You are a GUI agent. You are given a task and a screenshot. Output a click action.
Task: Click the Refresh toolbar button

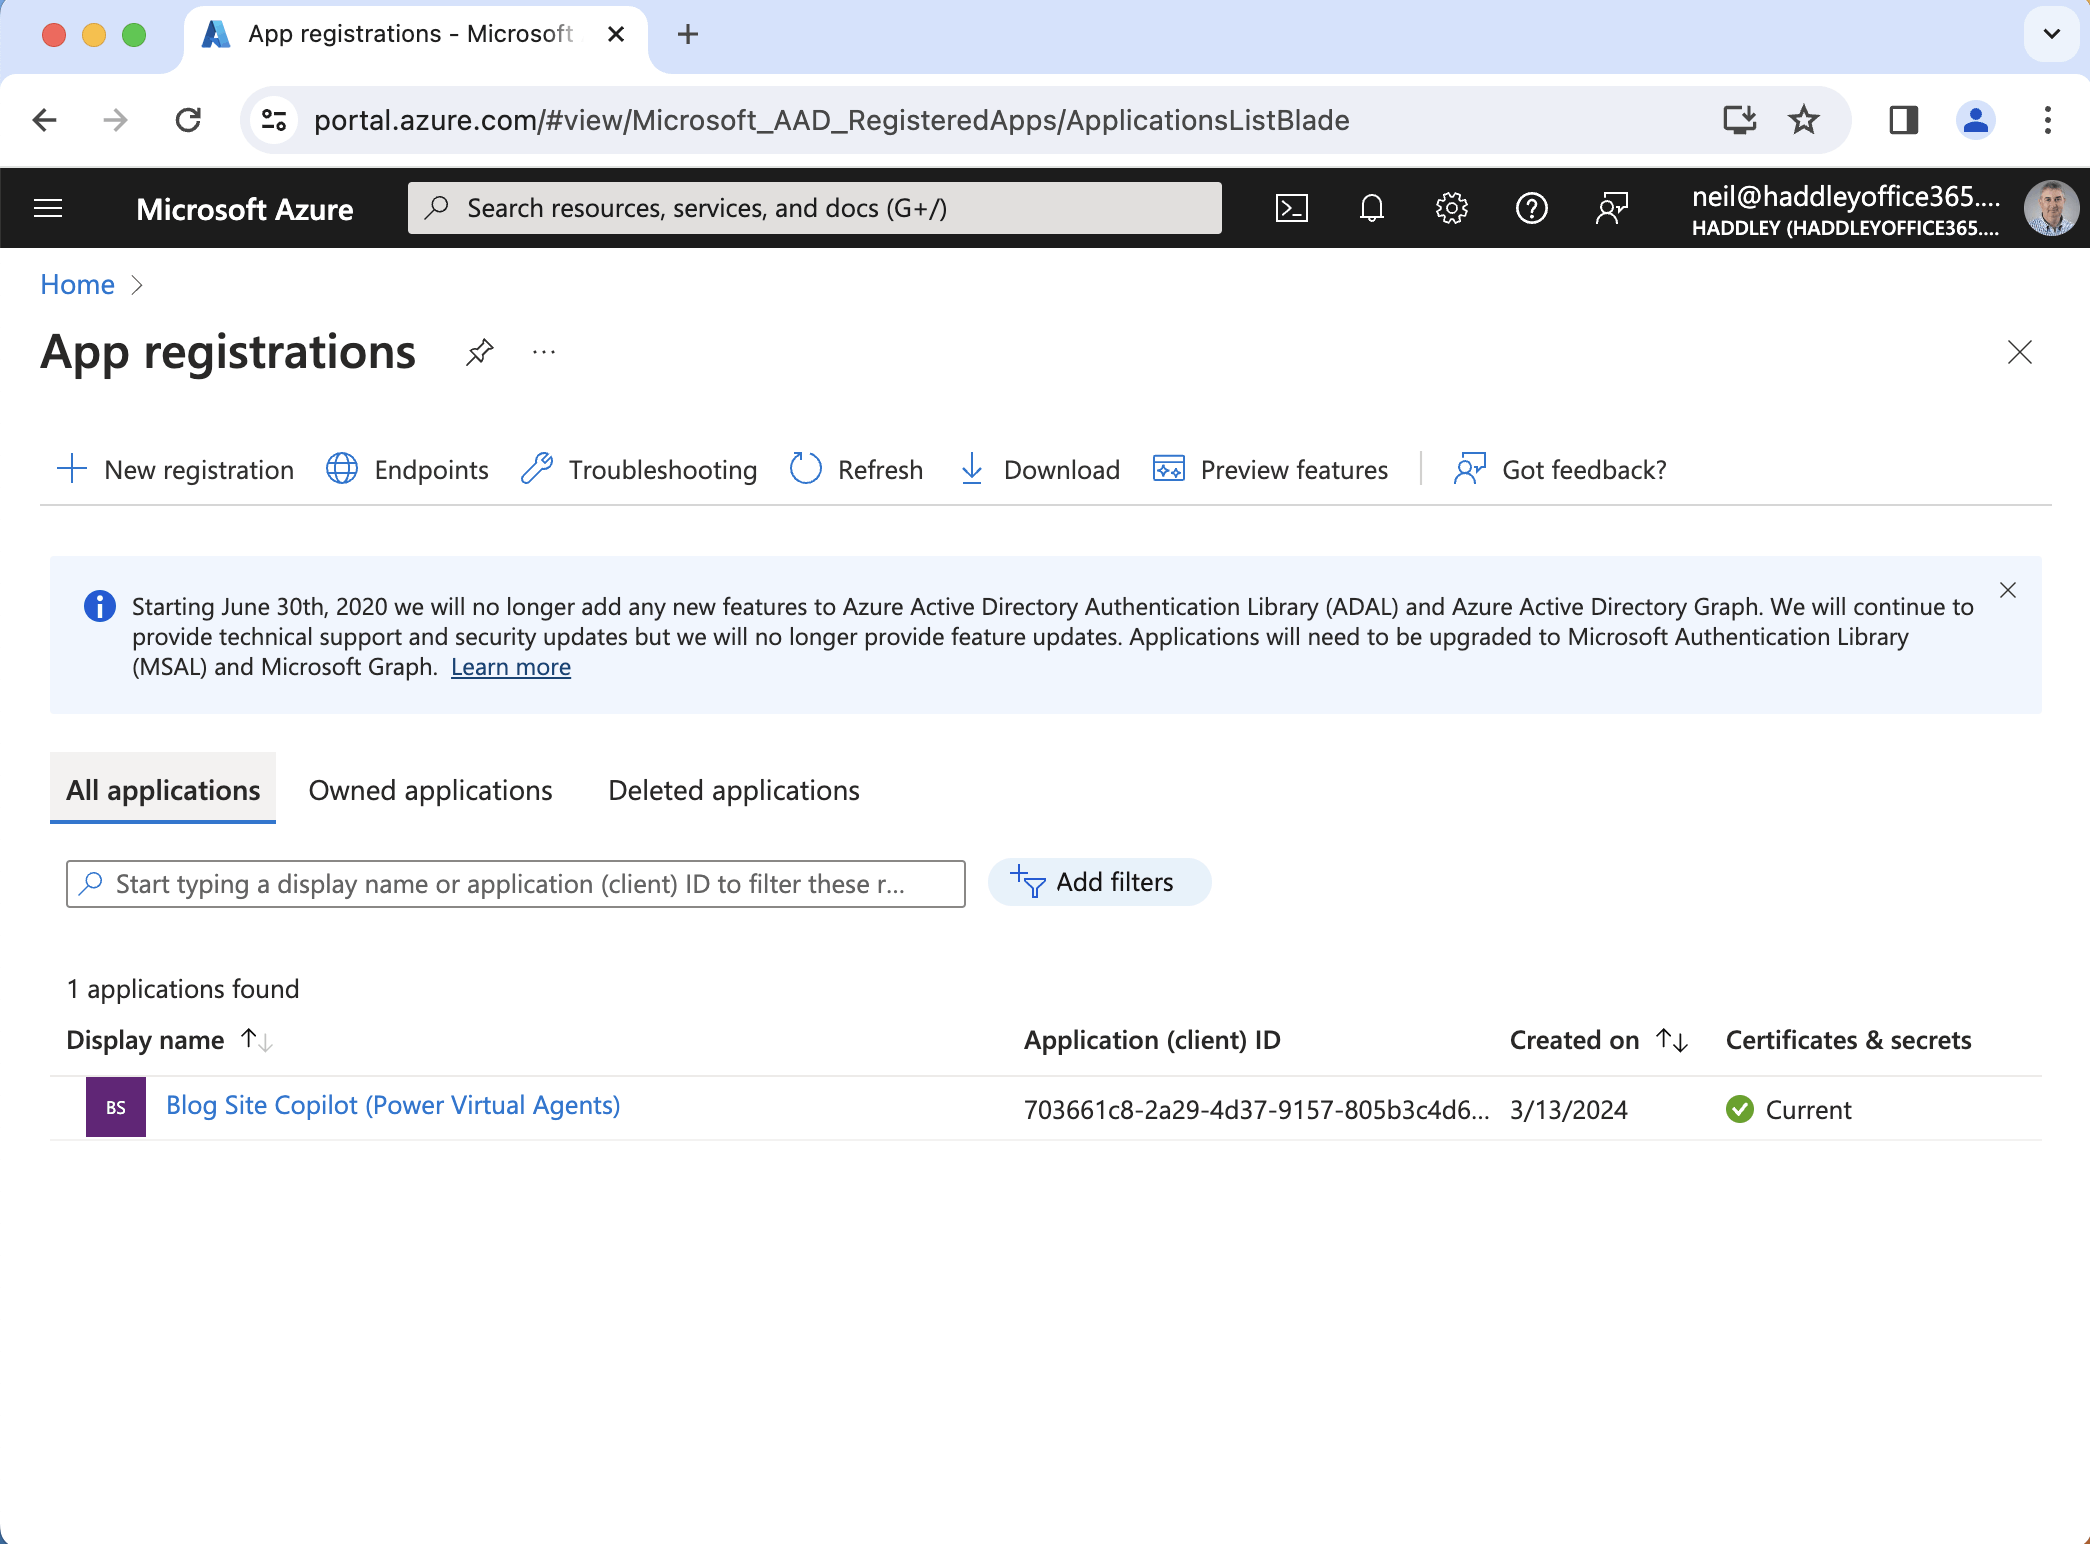pyautogui.click(x=856, y=469)
